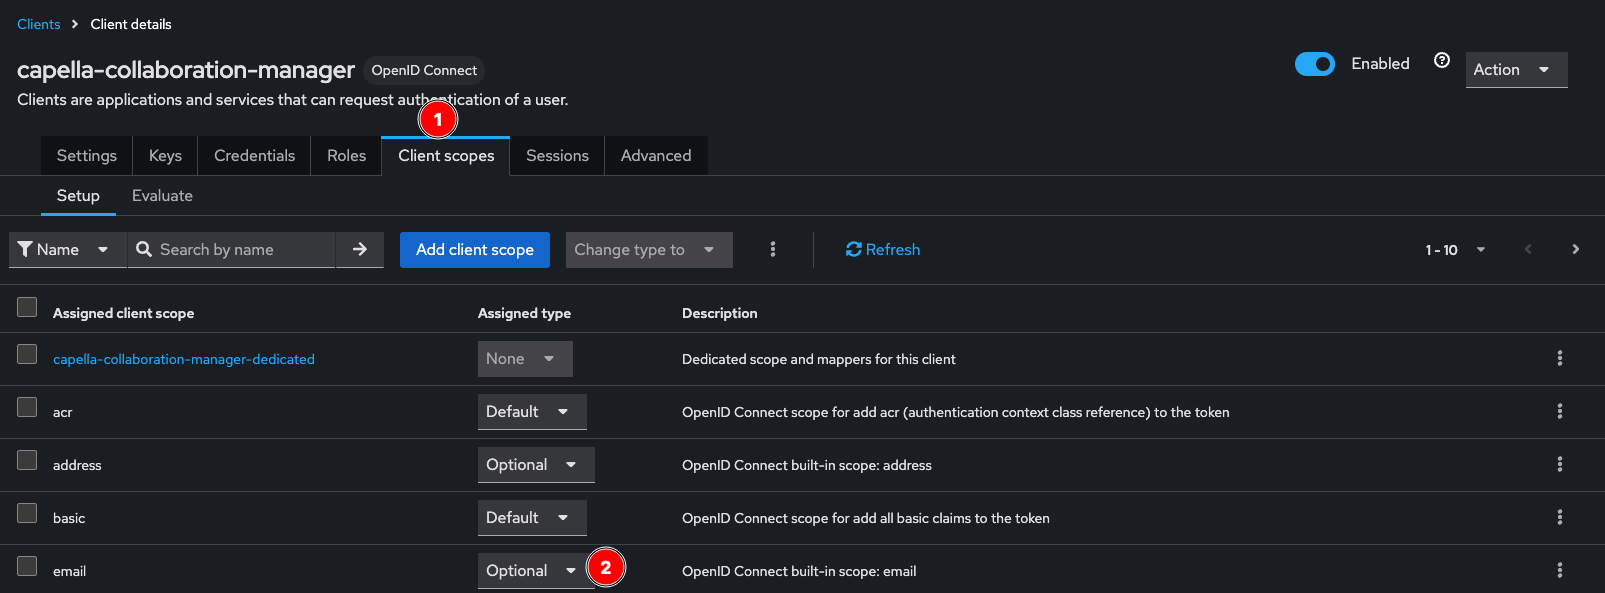Change assigned type dropdown for email

click(536, 571)
